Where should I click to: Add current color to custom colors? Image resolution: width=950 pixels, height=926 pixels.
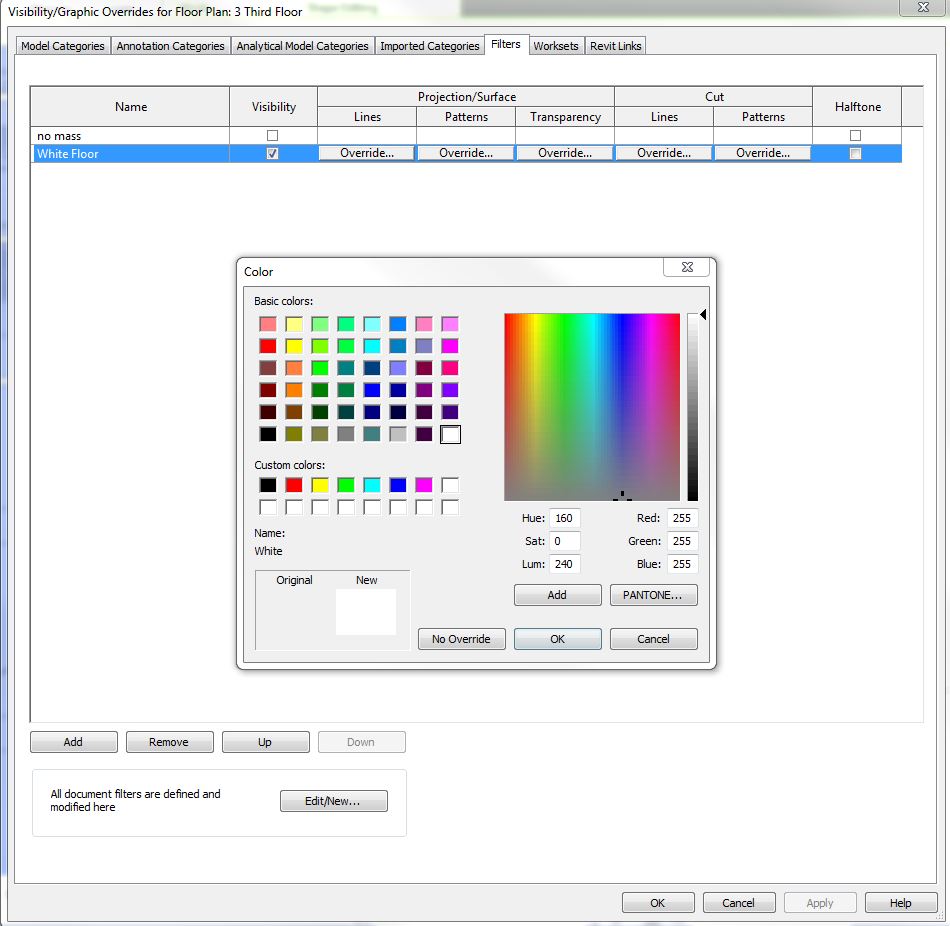click(557, 595)
